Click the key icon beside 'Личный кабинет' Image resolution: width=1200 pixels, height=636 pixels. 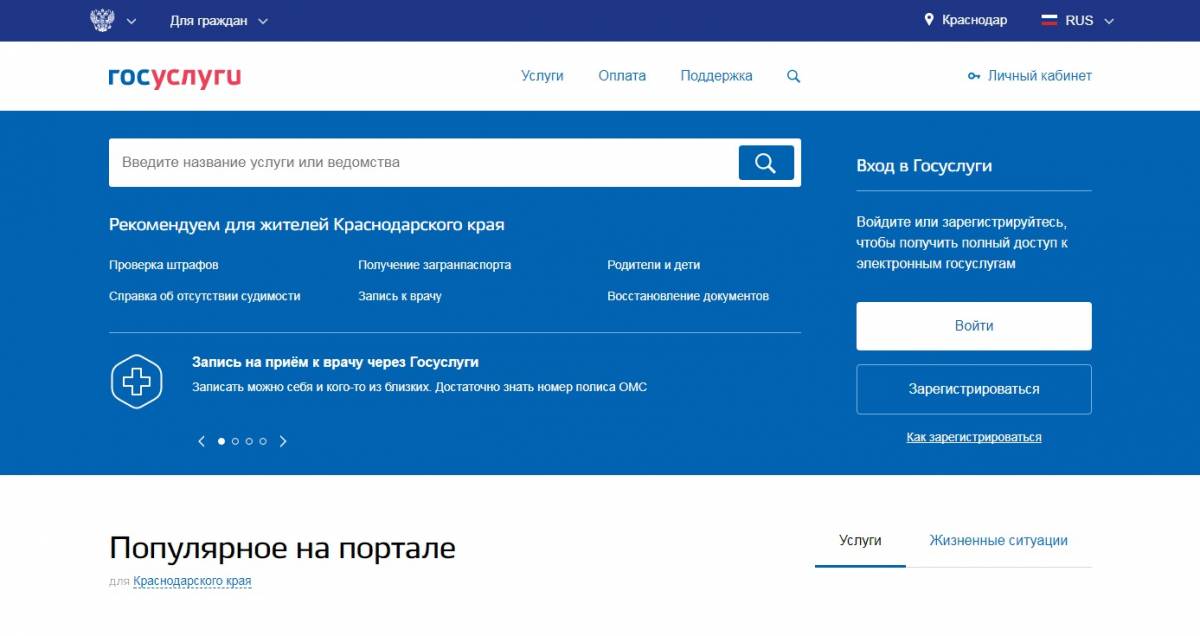pyautogui.click(x=974, y=76)
